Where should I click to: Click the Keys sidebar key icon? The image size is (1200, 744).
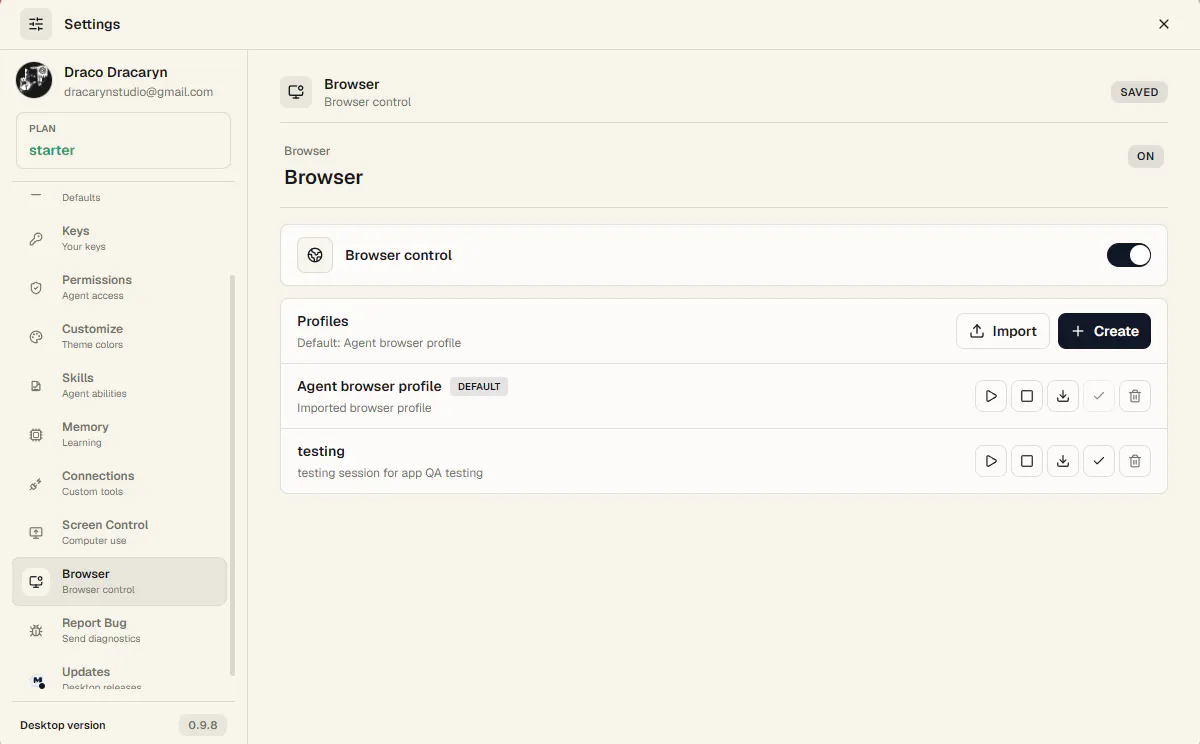(36, 238)
